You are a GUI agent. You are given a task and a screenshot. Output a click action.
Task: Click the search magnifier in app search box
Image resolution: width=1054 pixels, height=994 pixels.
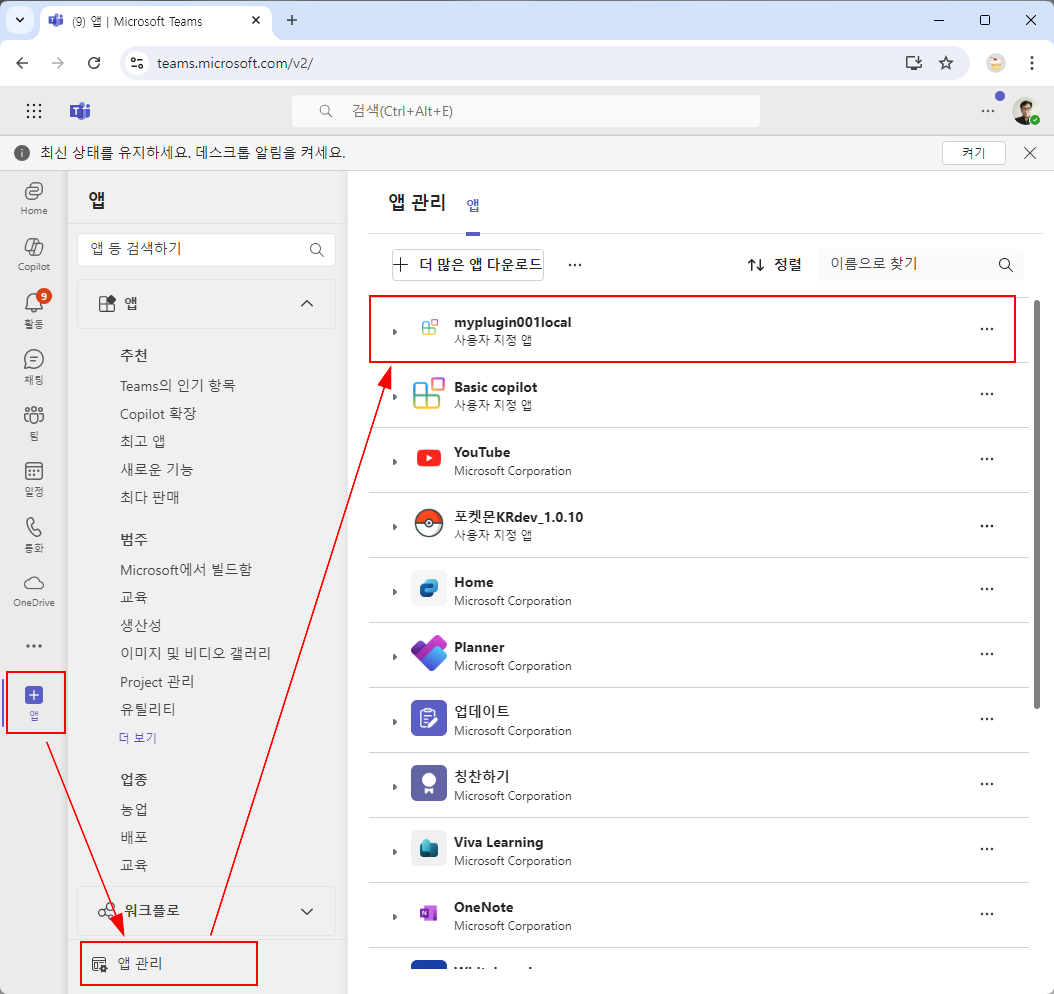(317, 250)
